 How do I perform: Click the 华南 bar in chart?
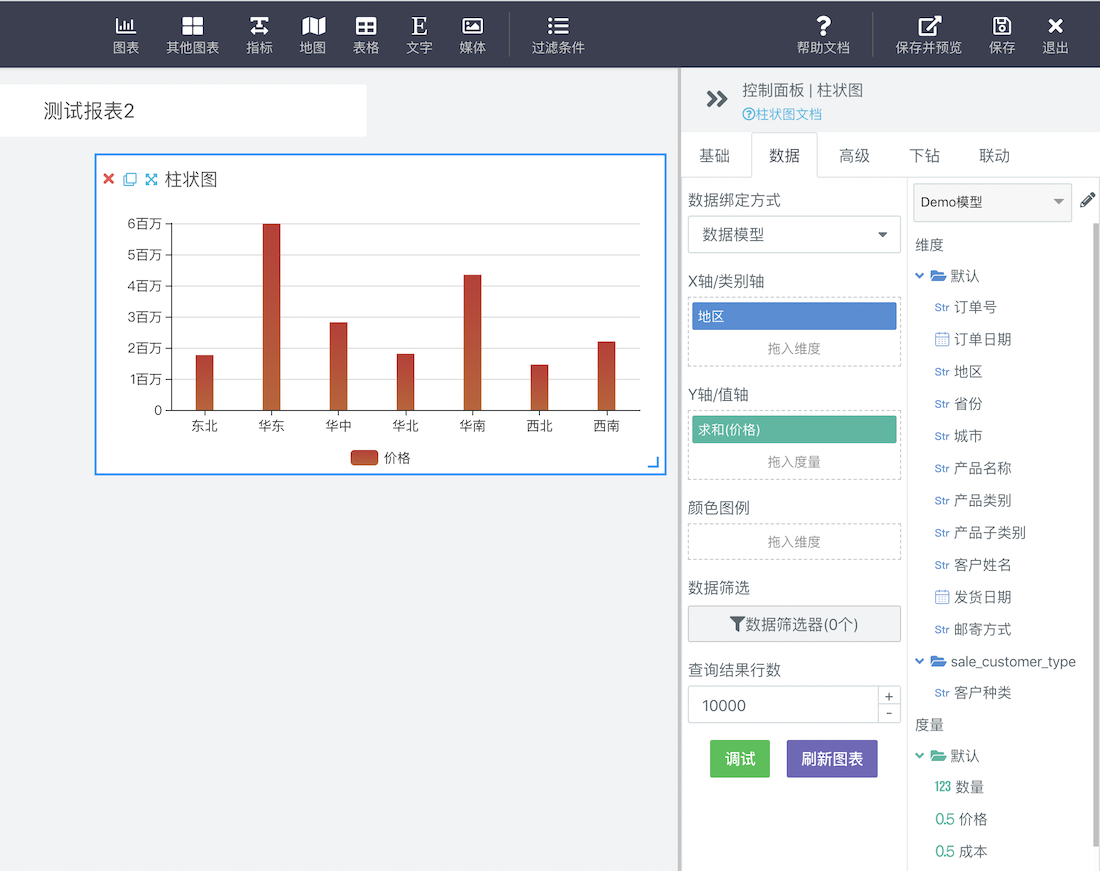pyautogui.click(x=472, y=342)
